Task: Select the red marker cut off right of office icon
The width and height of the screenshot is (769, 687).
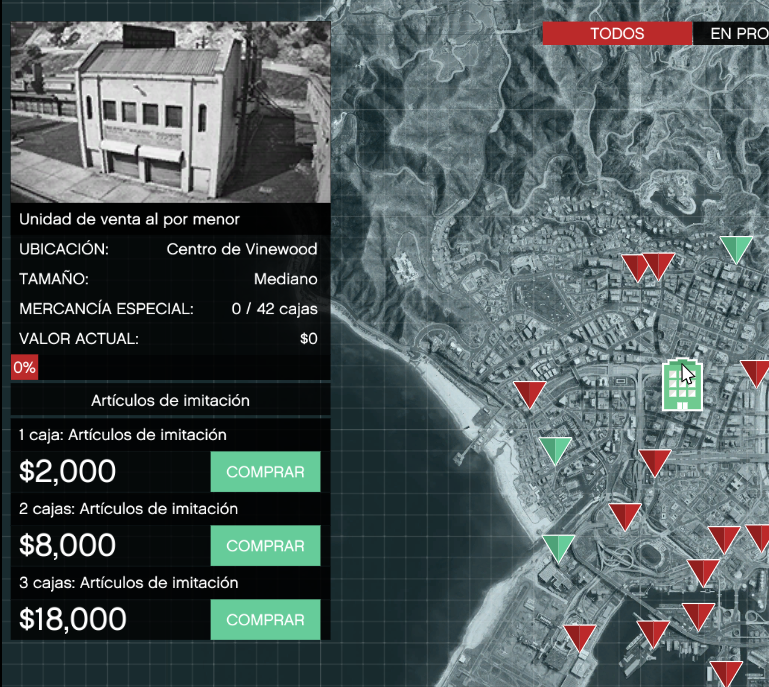Action: click(x=756, y=374)
